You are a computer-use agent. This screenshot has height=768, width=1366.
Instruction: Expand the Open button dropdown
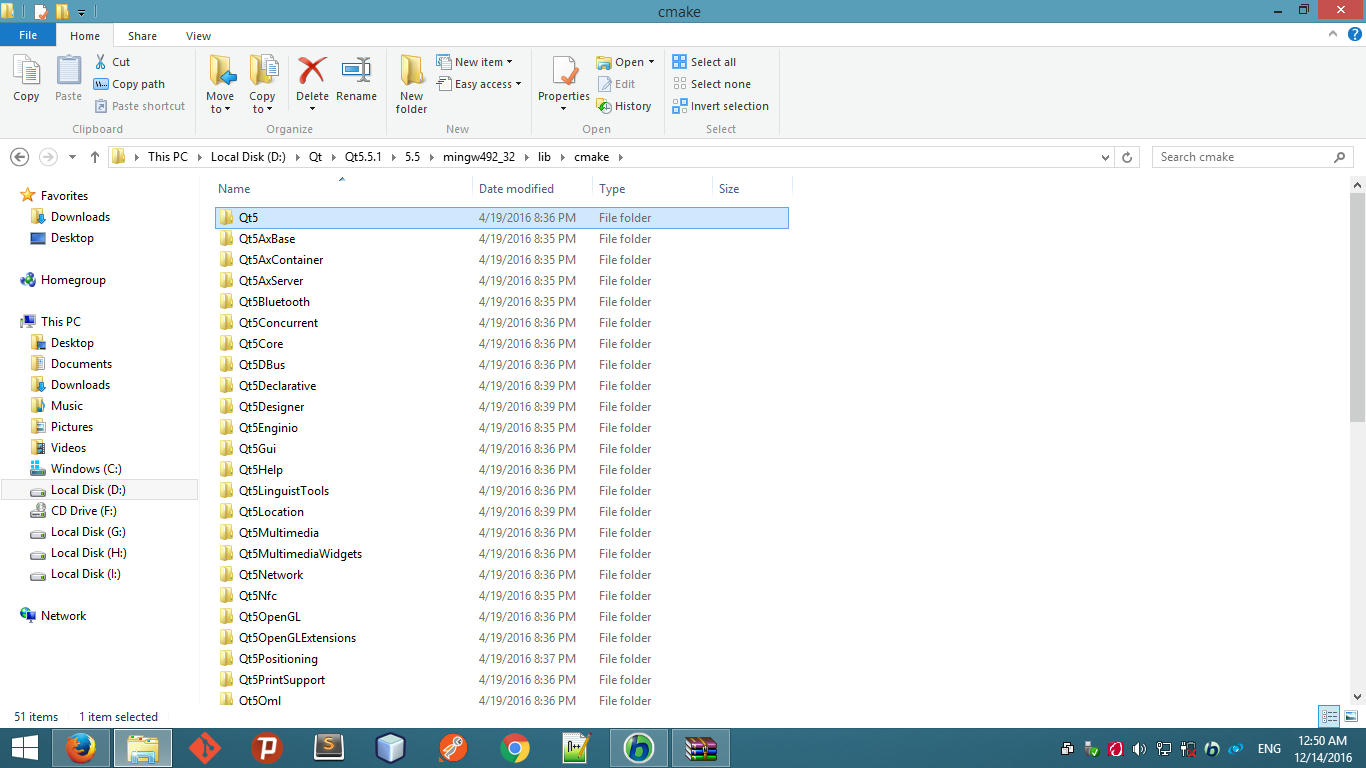[651, 62]
